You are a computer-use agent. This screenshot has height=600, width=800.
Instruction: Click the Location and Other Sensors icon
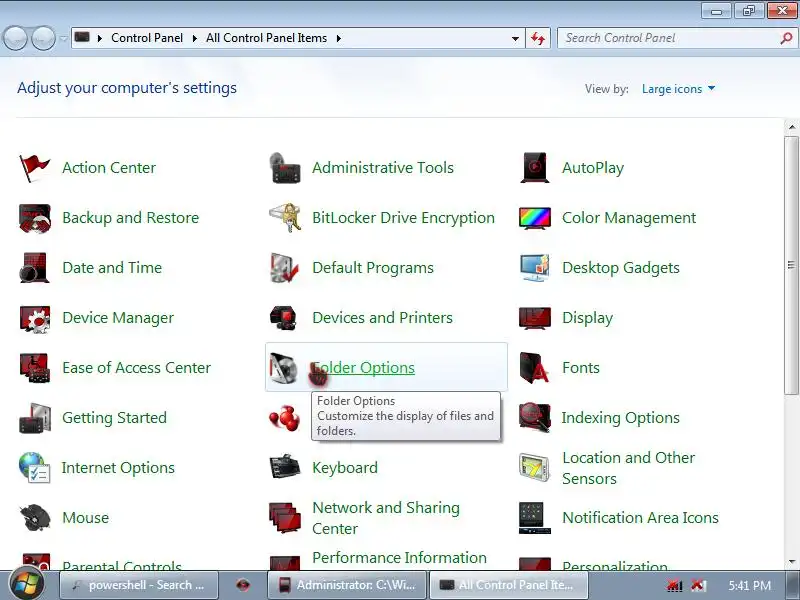pyautogui.click(x=534, y=467)
